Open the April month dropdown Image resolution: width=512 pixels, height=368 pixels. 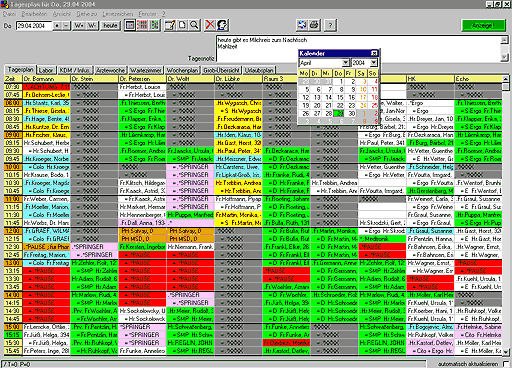[346, 62]
